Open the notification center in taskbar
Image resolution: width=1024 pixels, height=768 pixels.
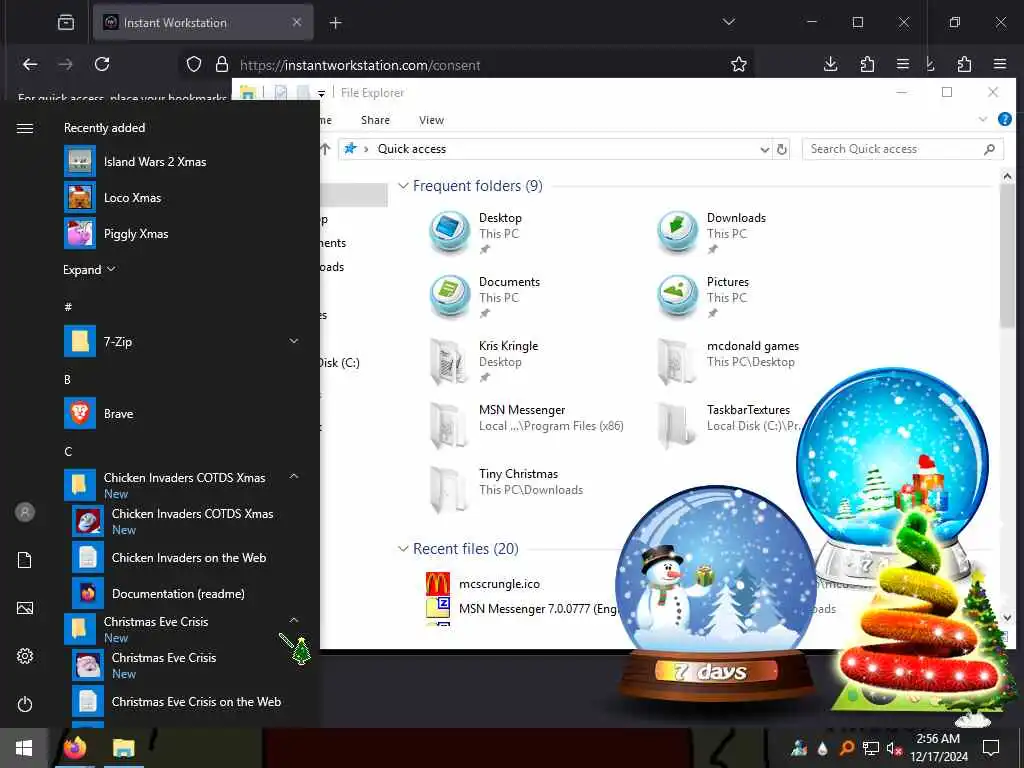click(991, 748)
